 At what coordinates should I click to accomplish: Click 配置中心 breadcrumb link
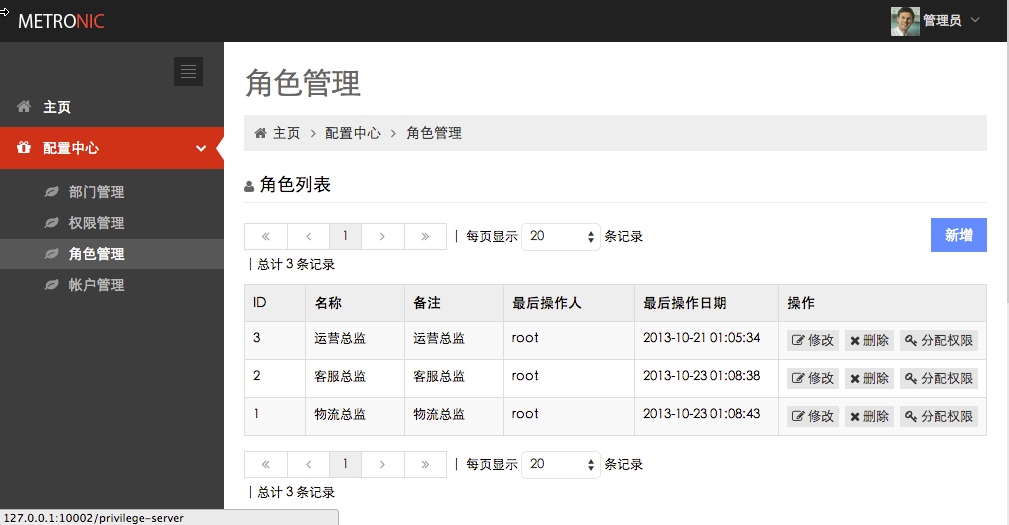[353, 133]
